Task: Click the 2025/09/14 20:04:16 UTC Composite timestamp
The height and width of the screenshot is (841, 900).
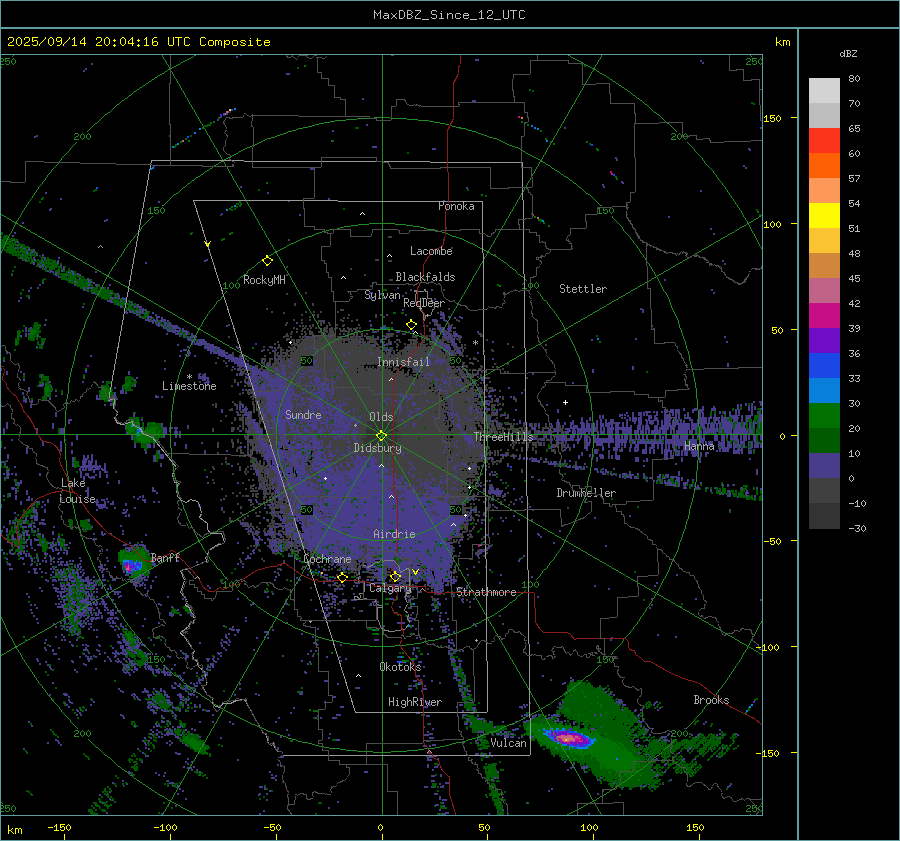Action: pos(138,42)
